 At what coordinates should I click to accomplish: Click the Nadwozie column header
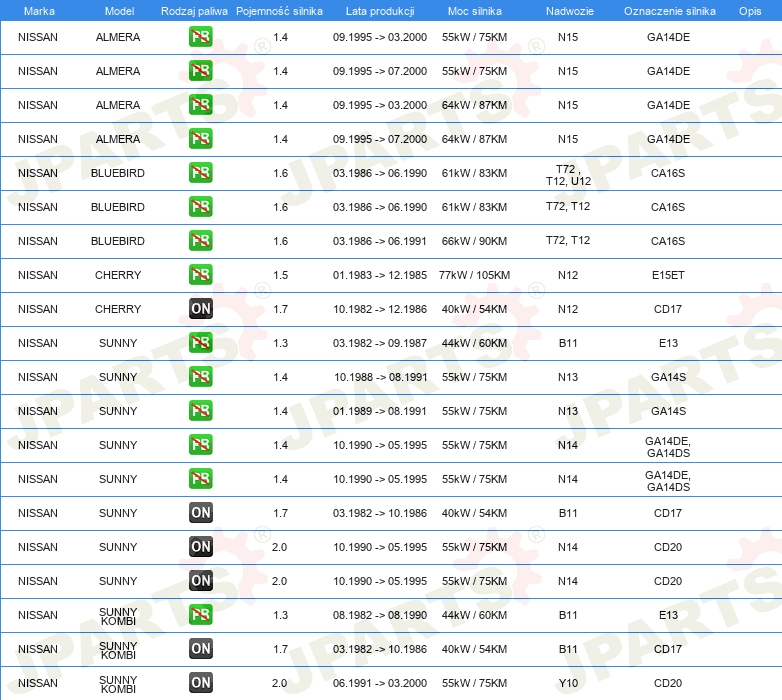[570, 11]
